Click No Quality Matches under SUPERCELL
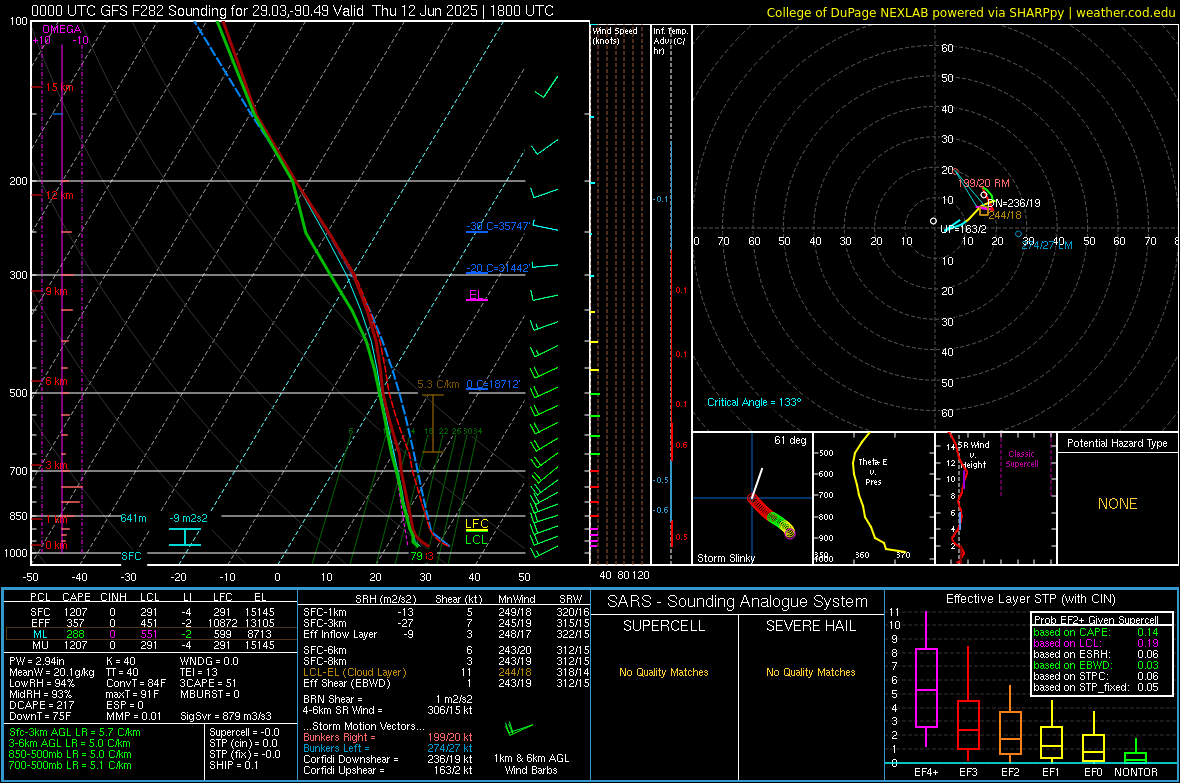The image size is (1180, 783). click(x=664, y=672)
